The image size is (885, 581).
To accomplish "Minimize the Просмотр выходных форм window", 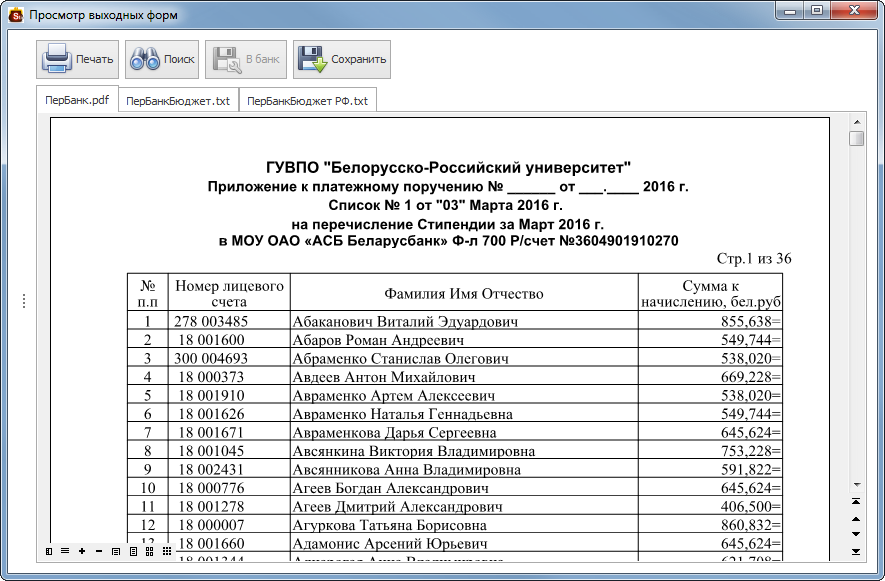I will (790, 11).
